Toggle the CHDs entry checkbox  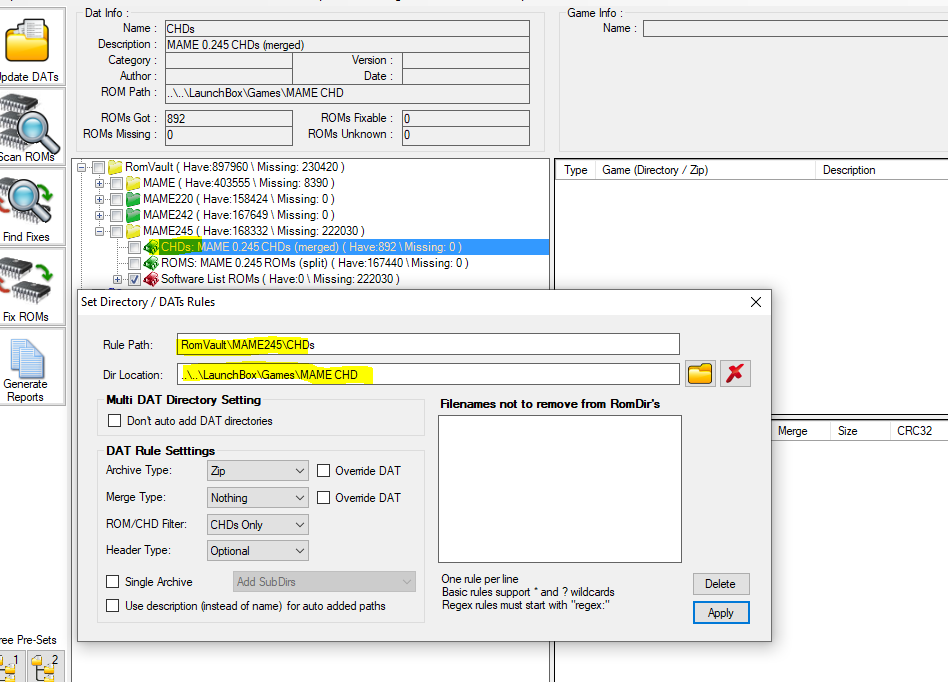[134, 247]
